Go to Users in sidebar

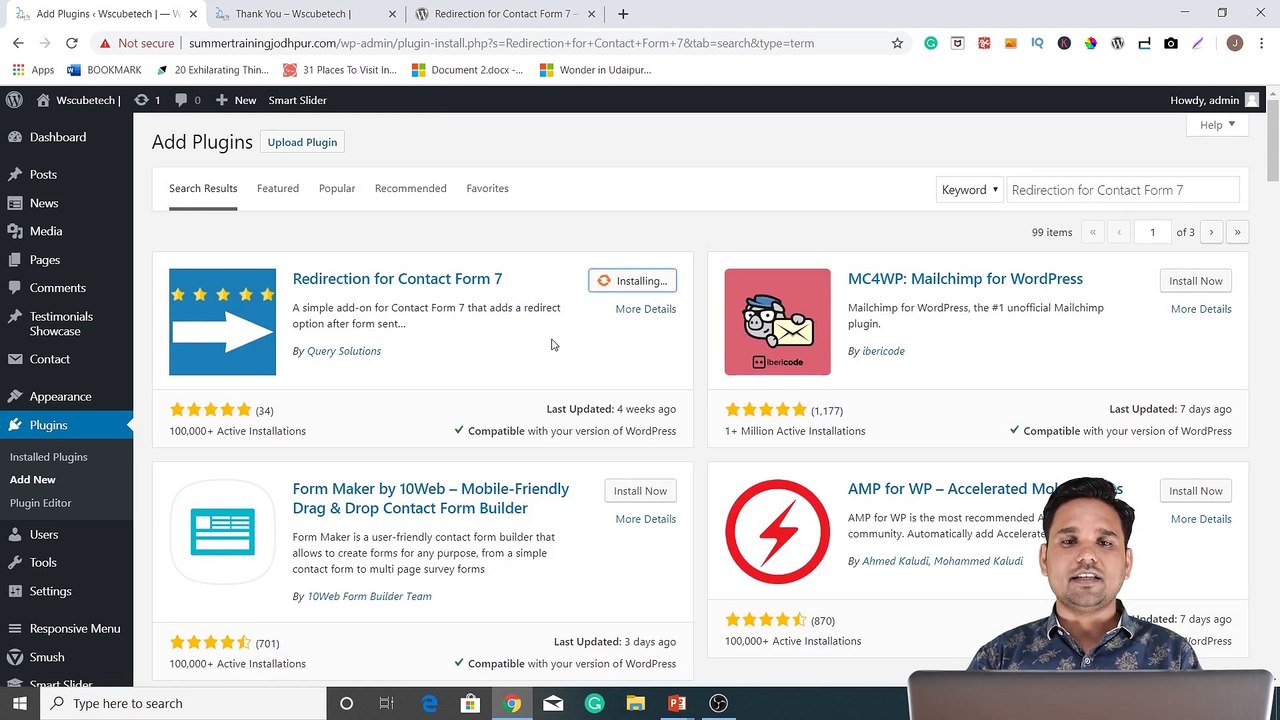pos(66,535)
